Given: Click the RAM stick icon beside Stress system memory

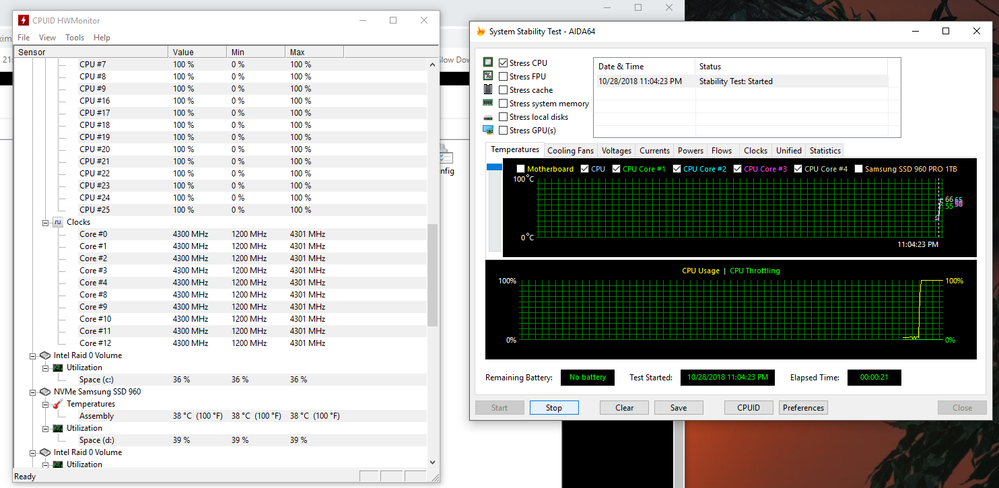Looking at the screenshot, I should [488, 103].
